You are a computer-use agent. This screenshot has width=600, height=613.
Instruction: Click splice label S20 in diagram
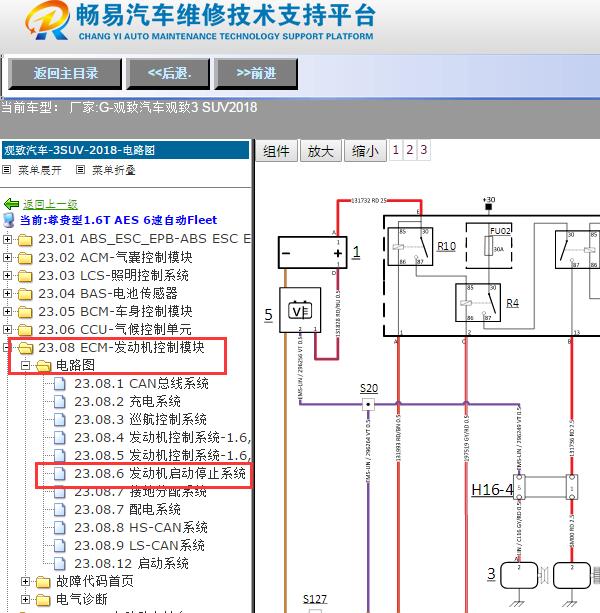pos(369,388)
